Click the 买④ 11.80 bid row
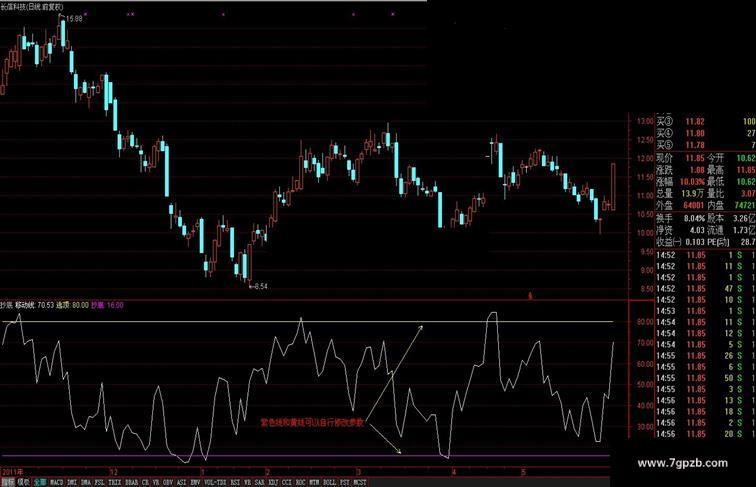 (x=706, y=134)
